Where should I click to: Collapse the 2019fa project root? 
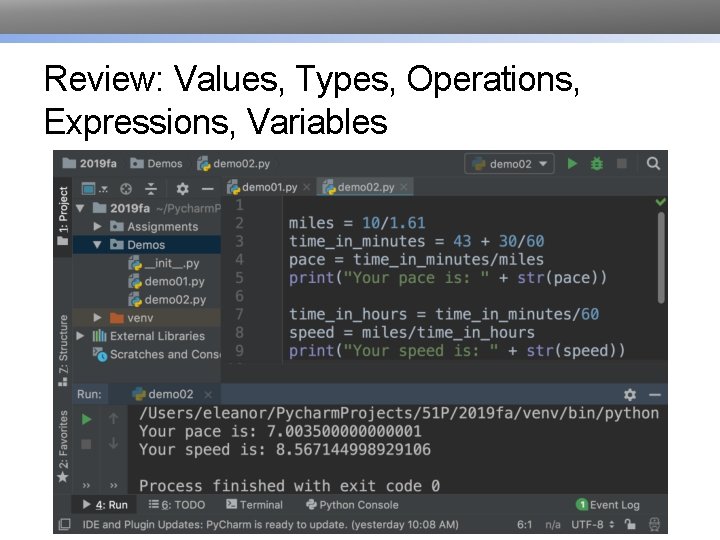click(x=80, y=208)
